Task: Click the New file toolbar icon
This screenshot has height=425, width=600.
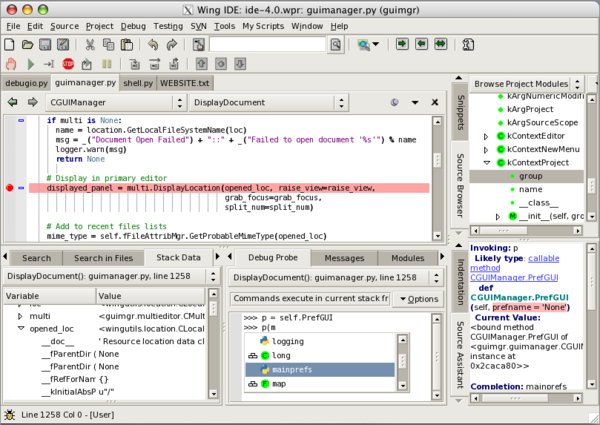Action: pyautogui.click(x=11, y=45)
